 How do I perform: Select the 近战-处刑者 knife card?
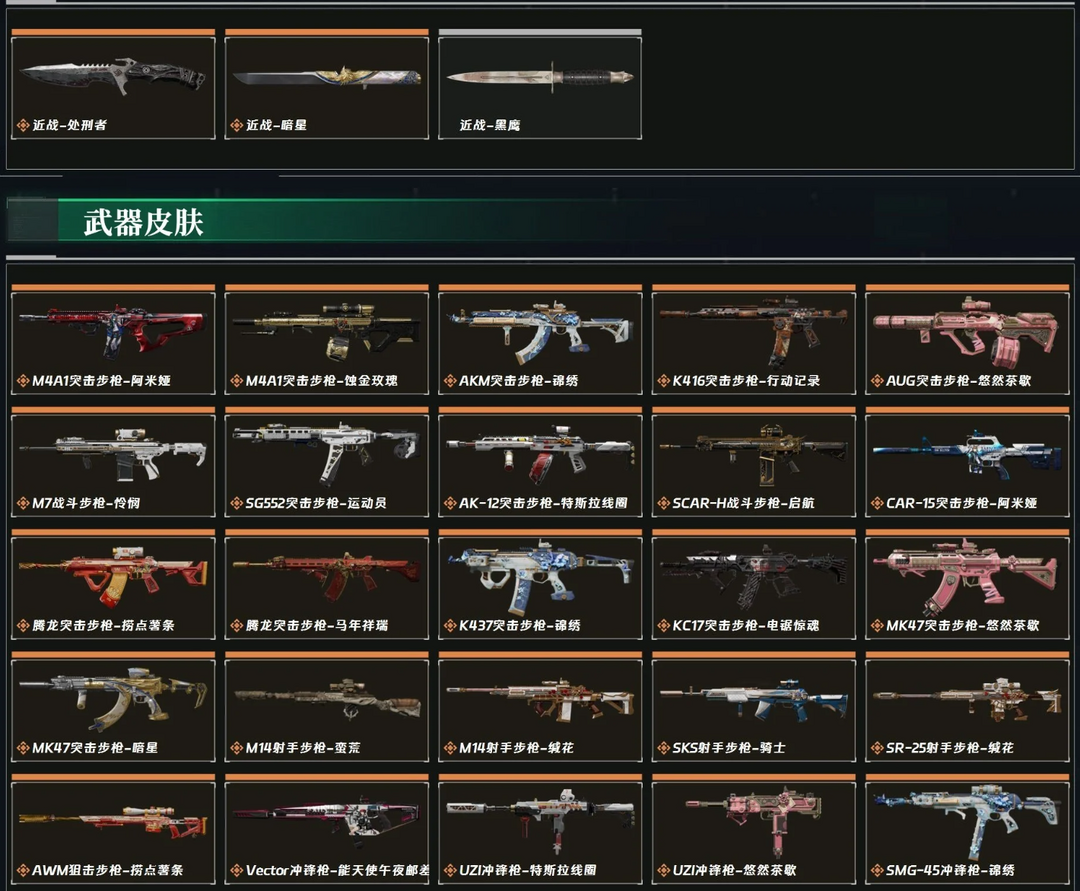(113, 87)
